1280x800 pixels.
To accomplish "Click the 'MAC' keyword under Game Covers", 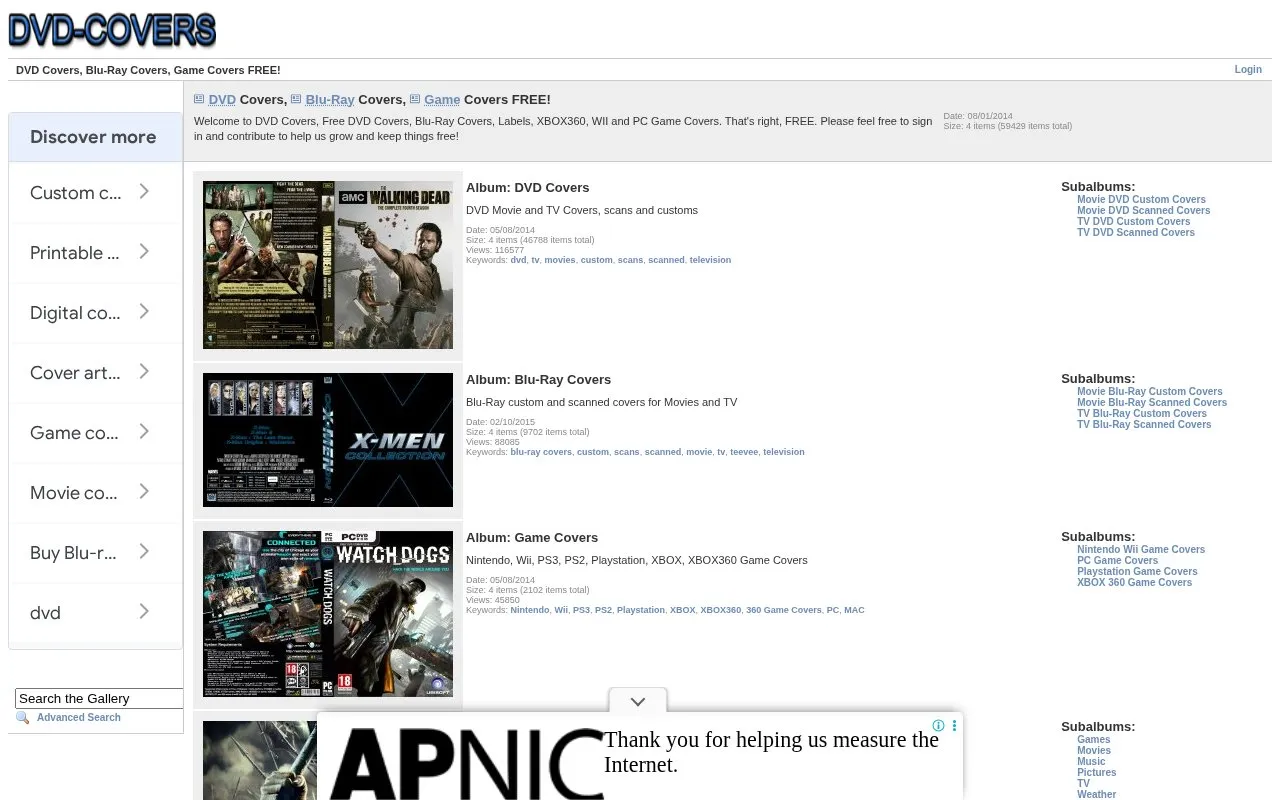I will tap(854, 610).
